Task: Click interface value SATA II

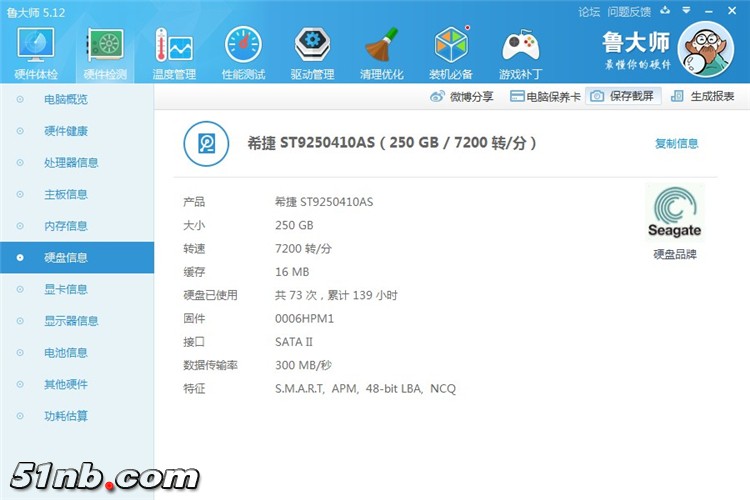Action: [x=294, y=342]
